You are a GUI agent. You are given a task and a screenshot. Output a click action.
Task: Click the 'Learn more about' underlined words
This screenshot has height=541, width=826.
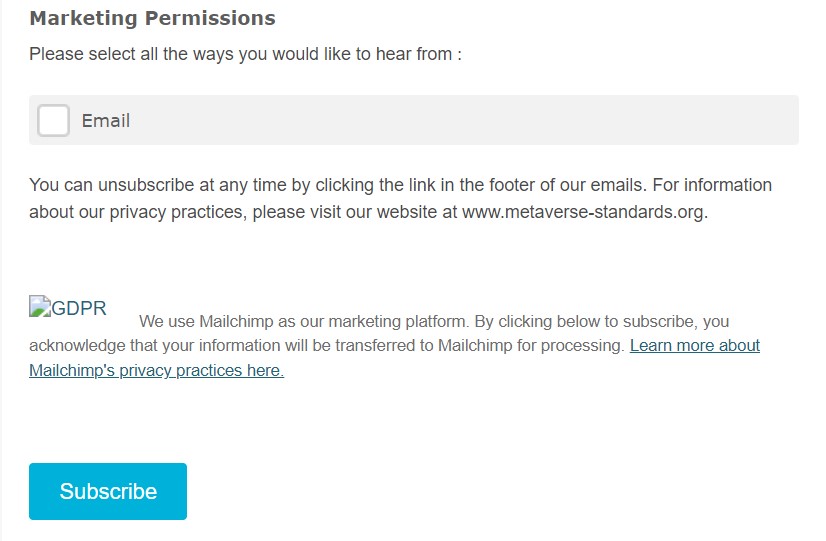coord(694,346)
